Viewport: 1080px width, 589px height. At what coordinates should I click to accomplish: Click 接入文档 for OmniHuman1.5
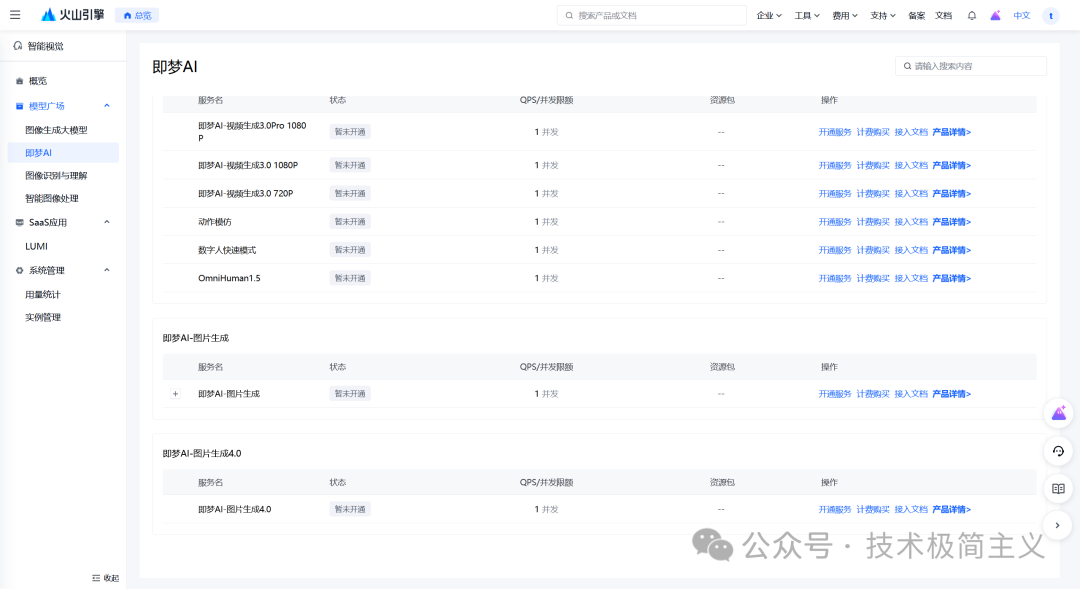[911, 278]
